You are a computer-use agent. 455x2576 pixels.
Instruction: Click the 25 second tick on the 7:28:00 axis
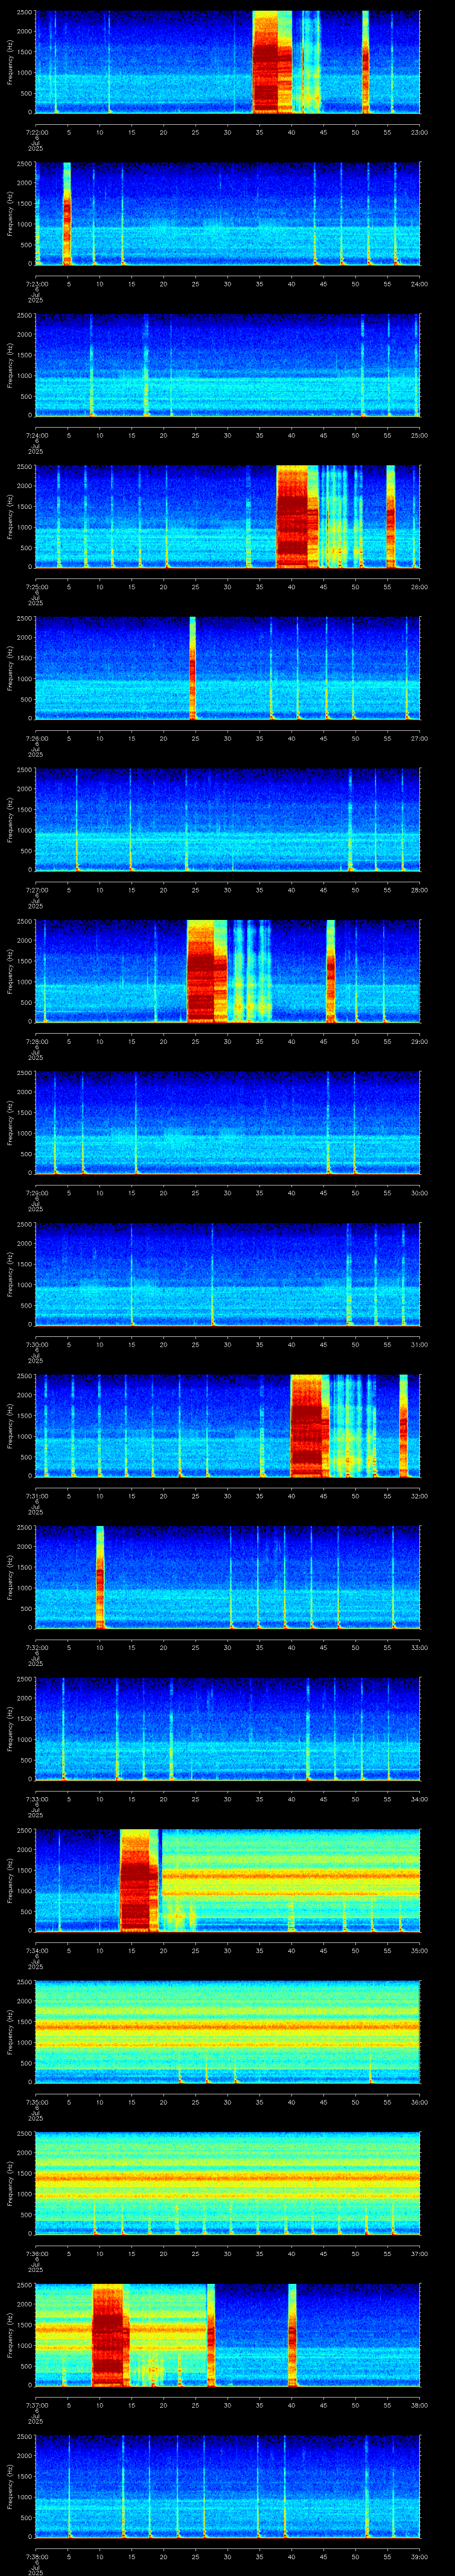pyautogui.click(x=195, y=1041)
